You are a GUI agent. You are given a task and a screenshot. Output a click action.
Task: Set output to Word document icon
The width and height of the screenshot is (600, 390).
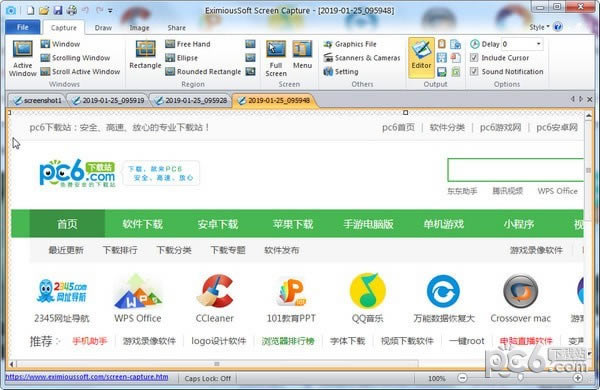tap(455, 44)
